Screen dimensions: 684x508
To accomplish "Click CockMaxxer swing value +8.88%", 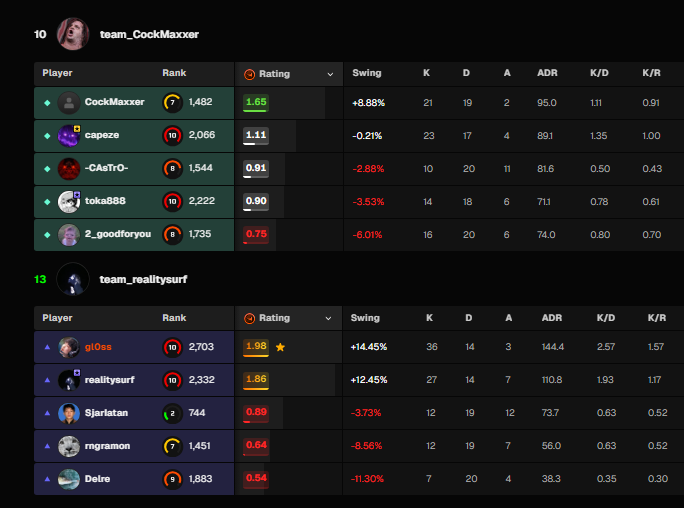I will click(369, 103).
